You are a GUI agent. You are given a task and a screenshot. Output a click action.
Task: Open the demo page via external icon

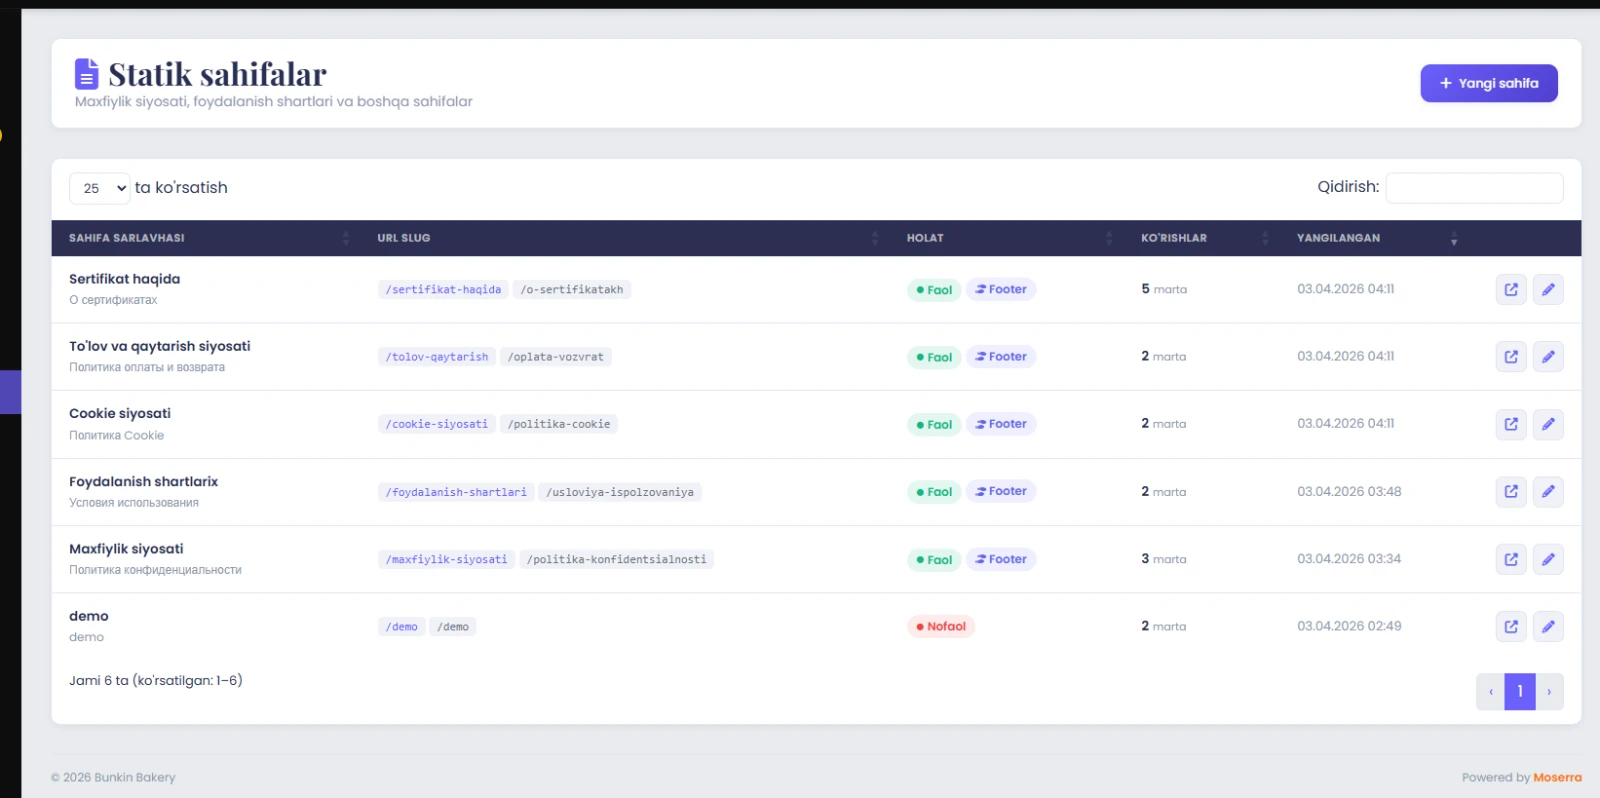[1511, 627]
